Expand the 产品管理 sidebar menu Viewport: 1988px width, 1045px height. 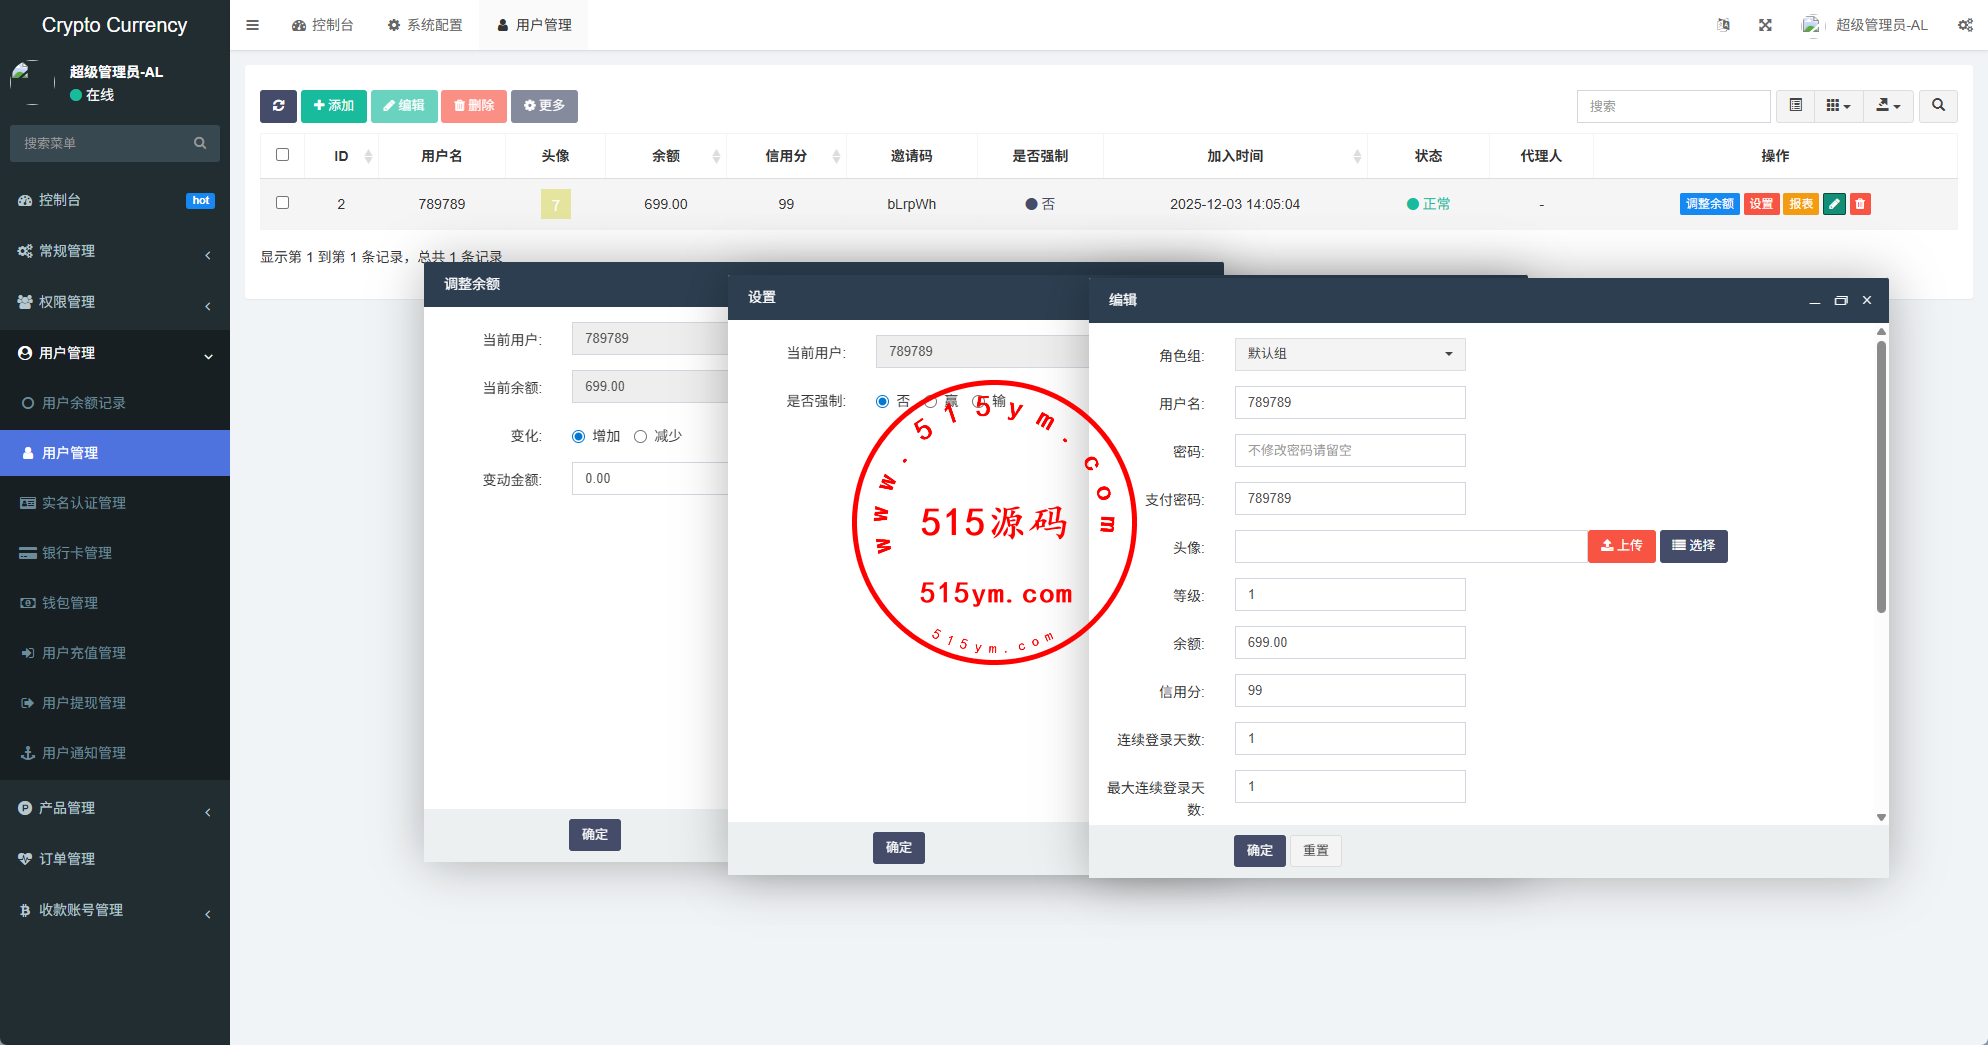tap(115, 808)
